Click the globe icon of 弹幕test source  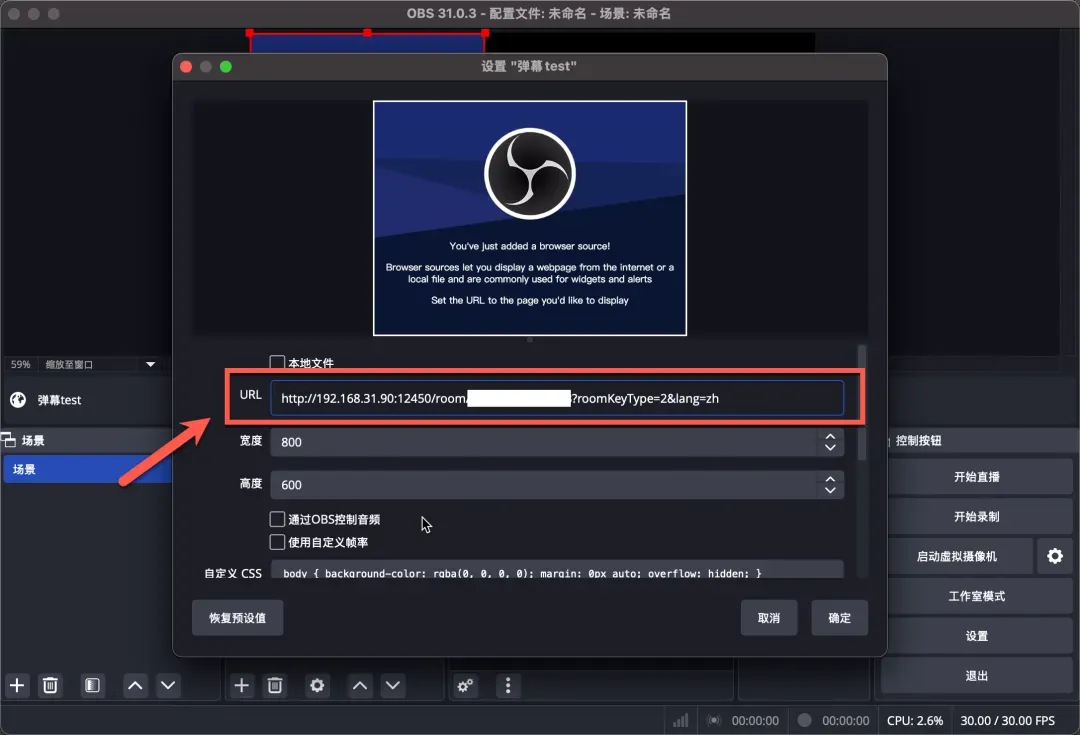tap(18, 400)
